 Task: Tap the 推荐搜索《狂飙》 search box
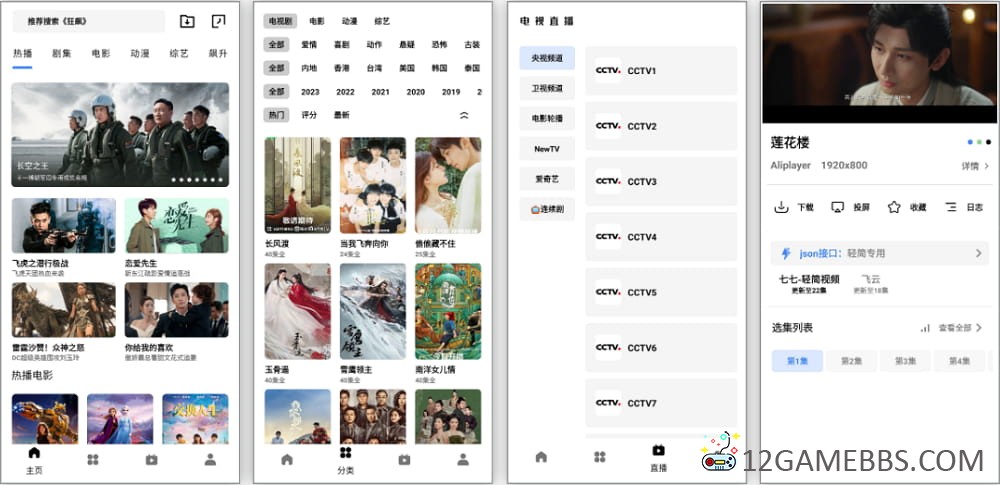tap(89, 21)
